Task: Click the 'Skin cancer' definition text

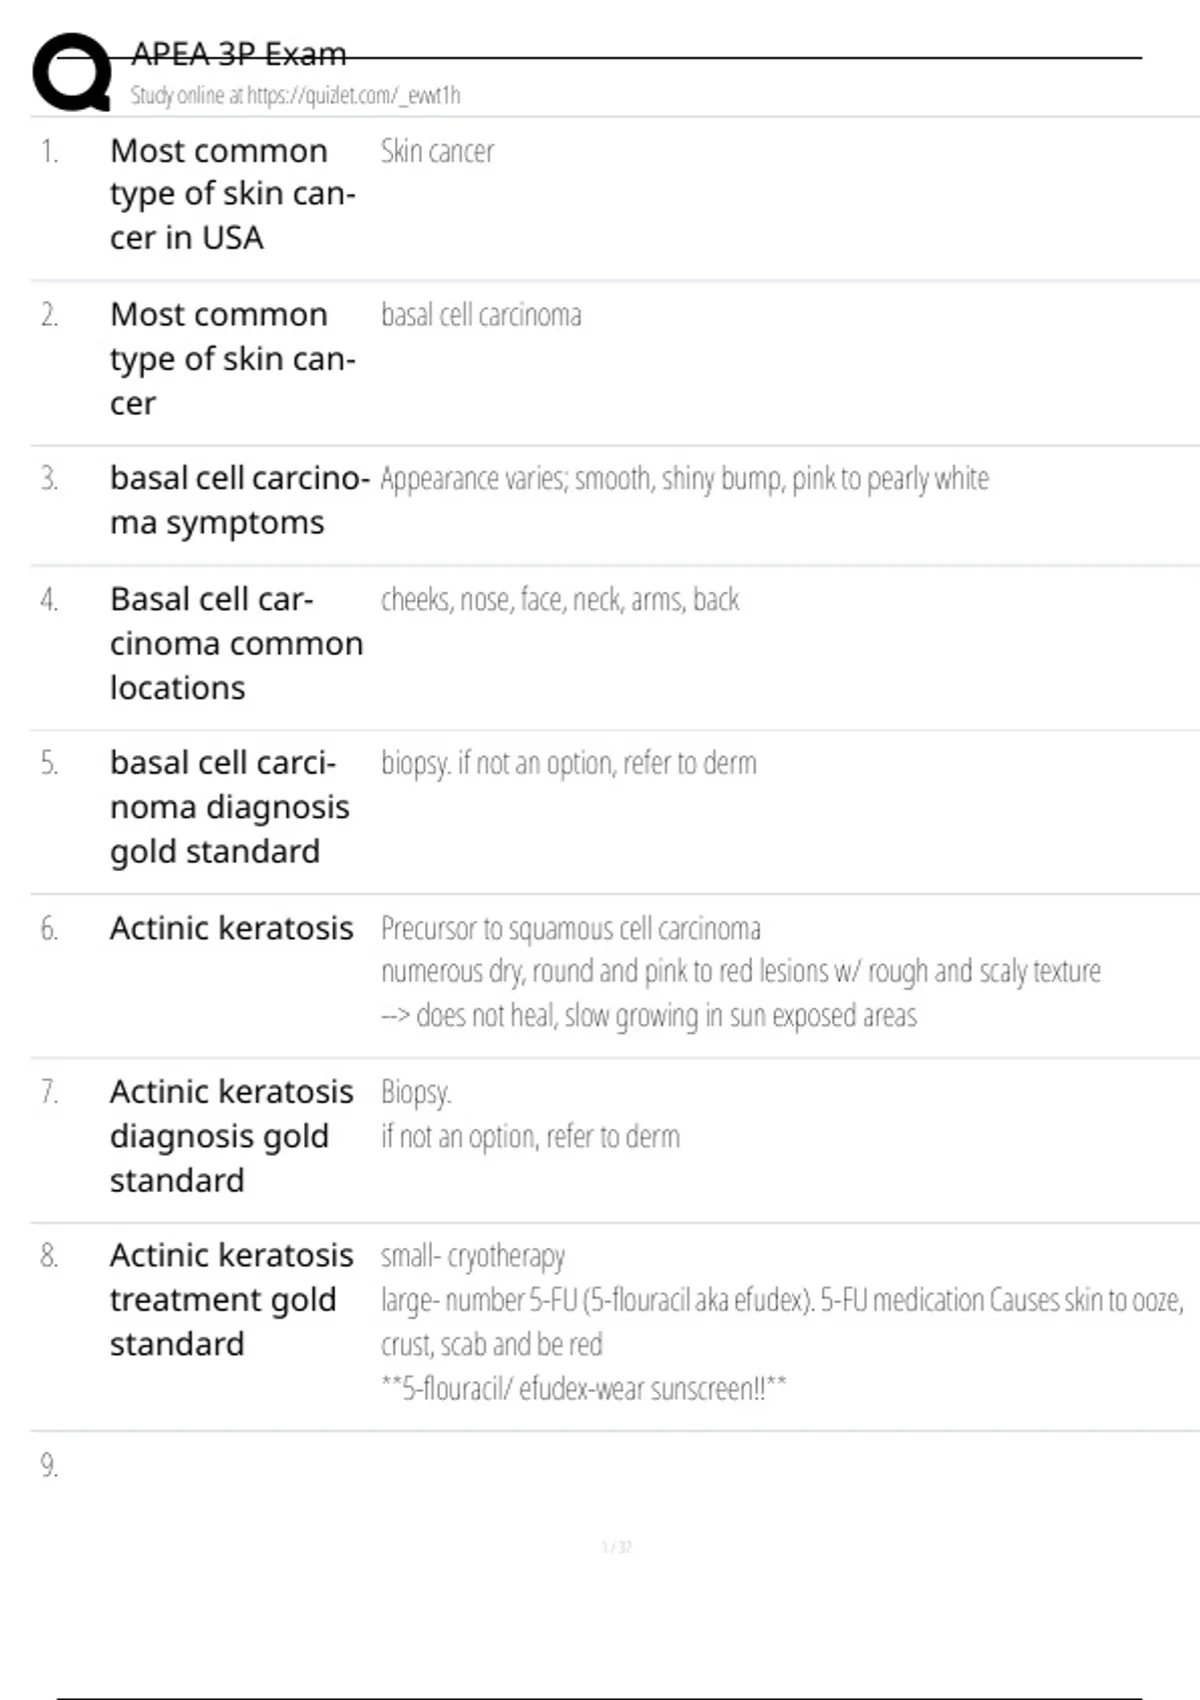Action: [437, 152]
